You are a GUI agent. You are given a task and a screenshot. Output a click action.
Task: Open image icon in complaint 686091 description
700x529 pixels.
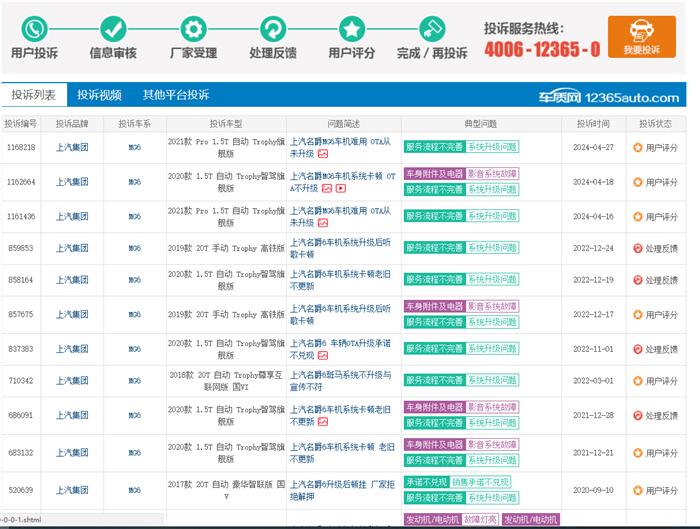click(x=323, y=421)
